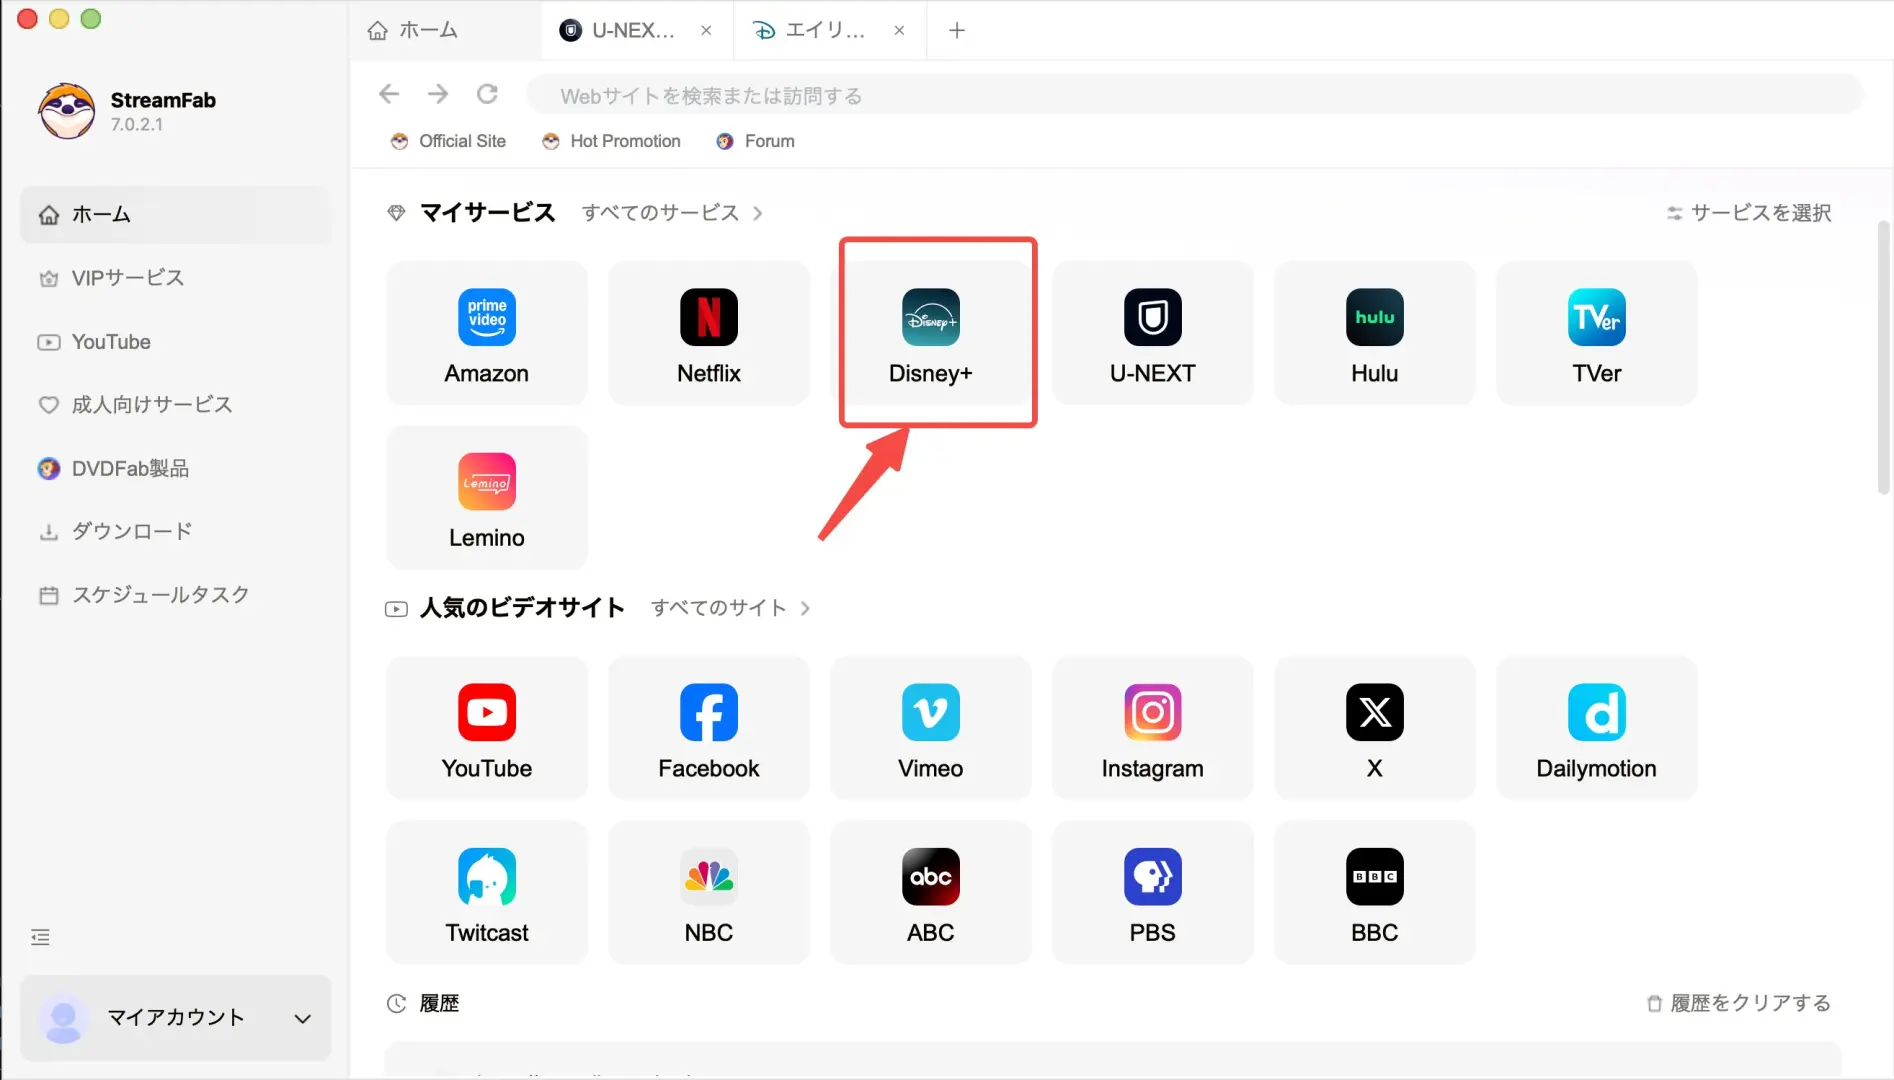Select DVDFab製品 in the sidebar

pos(175,468)
